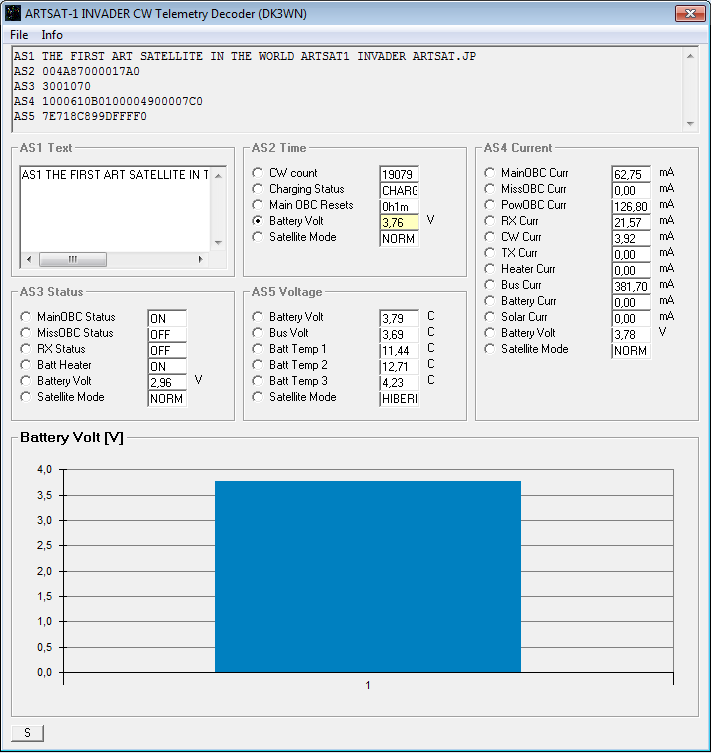Screen dimensions: 711x753
Task: Select the TX Curr radio button
Action: [490, 253]
